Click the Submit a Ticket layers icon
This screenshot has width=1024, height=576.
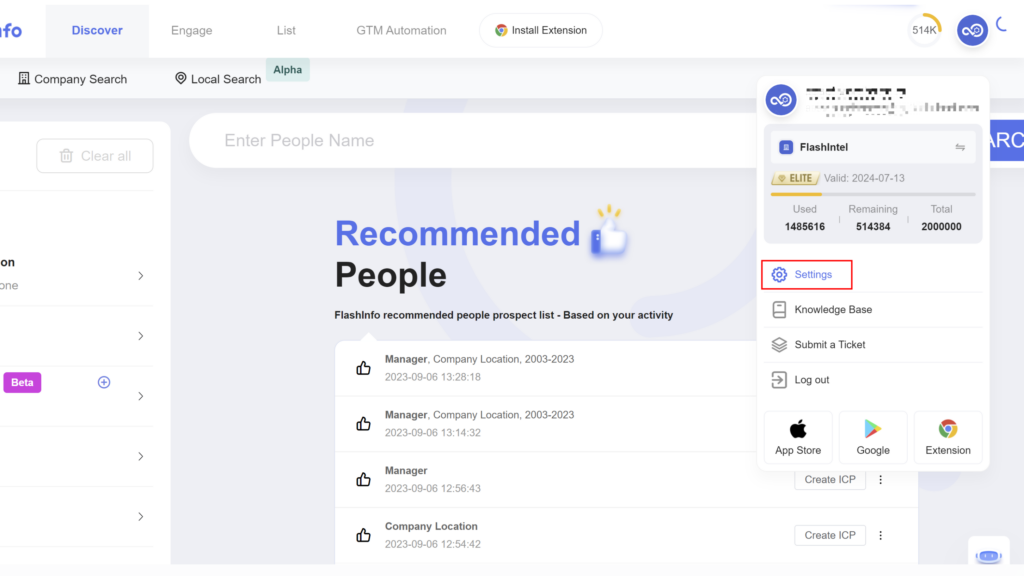point(779,345)
